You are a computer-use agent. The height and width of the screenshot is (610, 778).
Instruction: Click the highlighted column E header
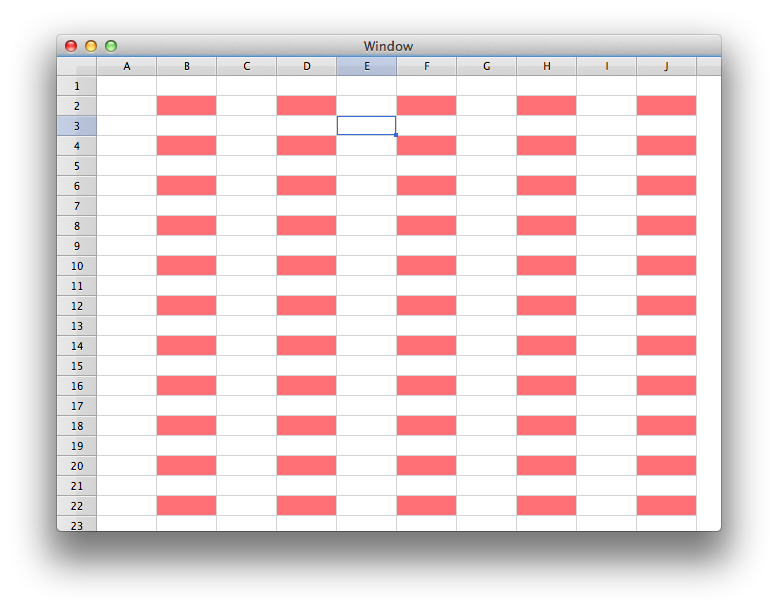pos(367,66)
